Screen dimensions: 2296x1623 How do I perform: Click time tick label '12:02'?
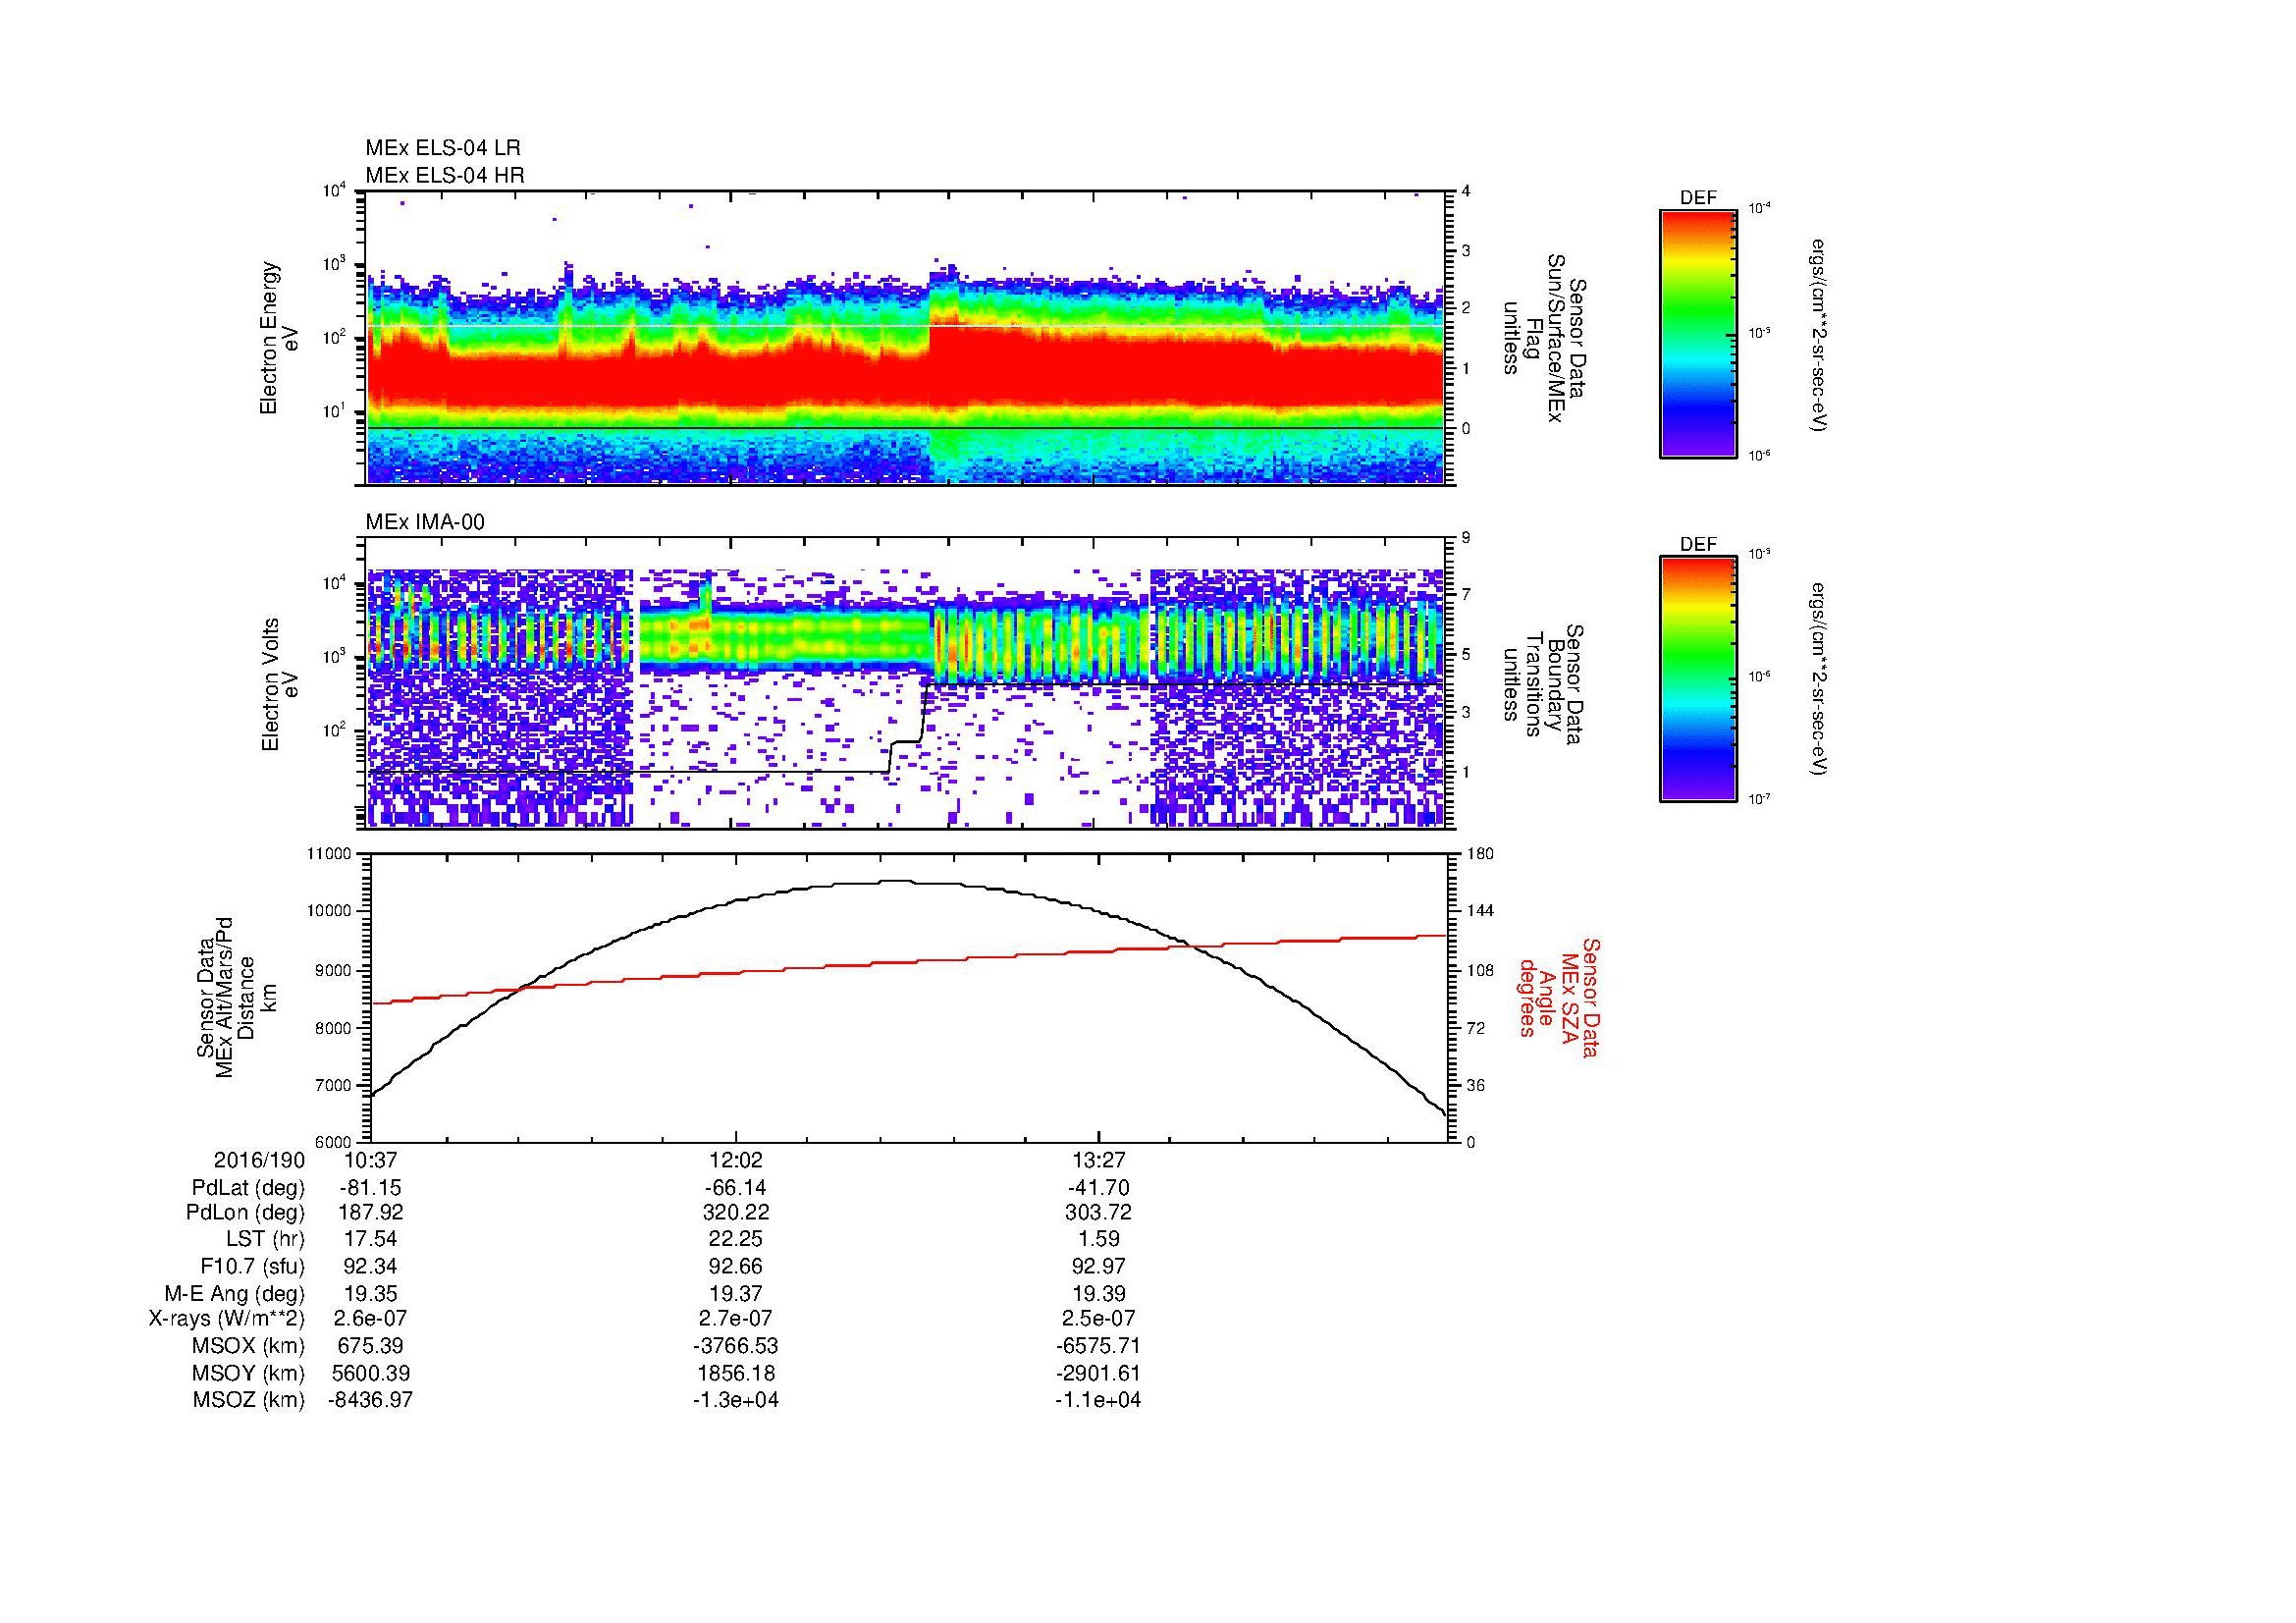[735, 1160]
